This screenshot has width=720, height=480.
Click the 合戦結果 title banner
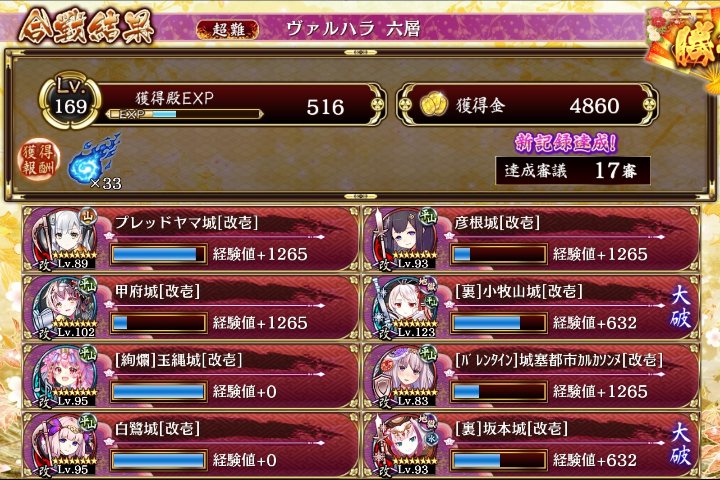pyautogui.click(x=86, y=28)
